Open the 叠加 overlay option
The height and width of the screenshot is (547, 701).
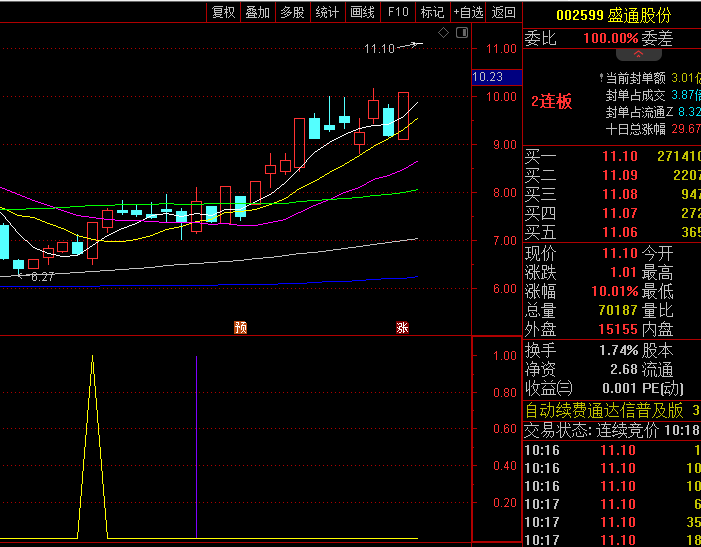tap(258, 12)
